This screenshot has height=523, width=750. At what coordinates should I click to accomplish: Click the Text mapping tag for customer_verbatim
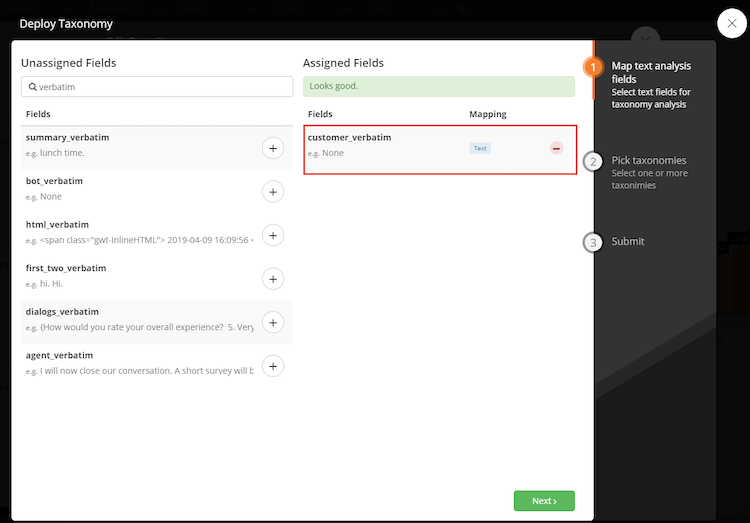click(480, 148)
